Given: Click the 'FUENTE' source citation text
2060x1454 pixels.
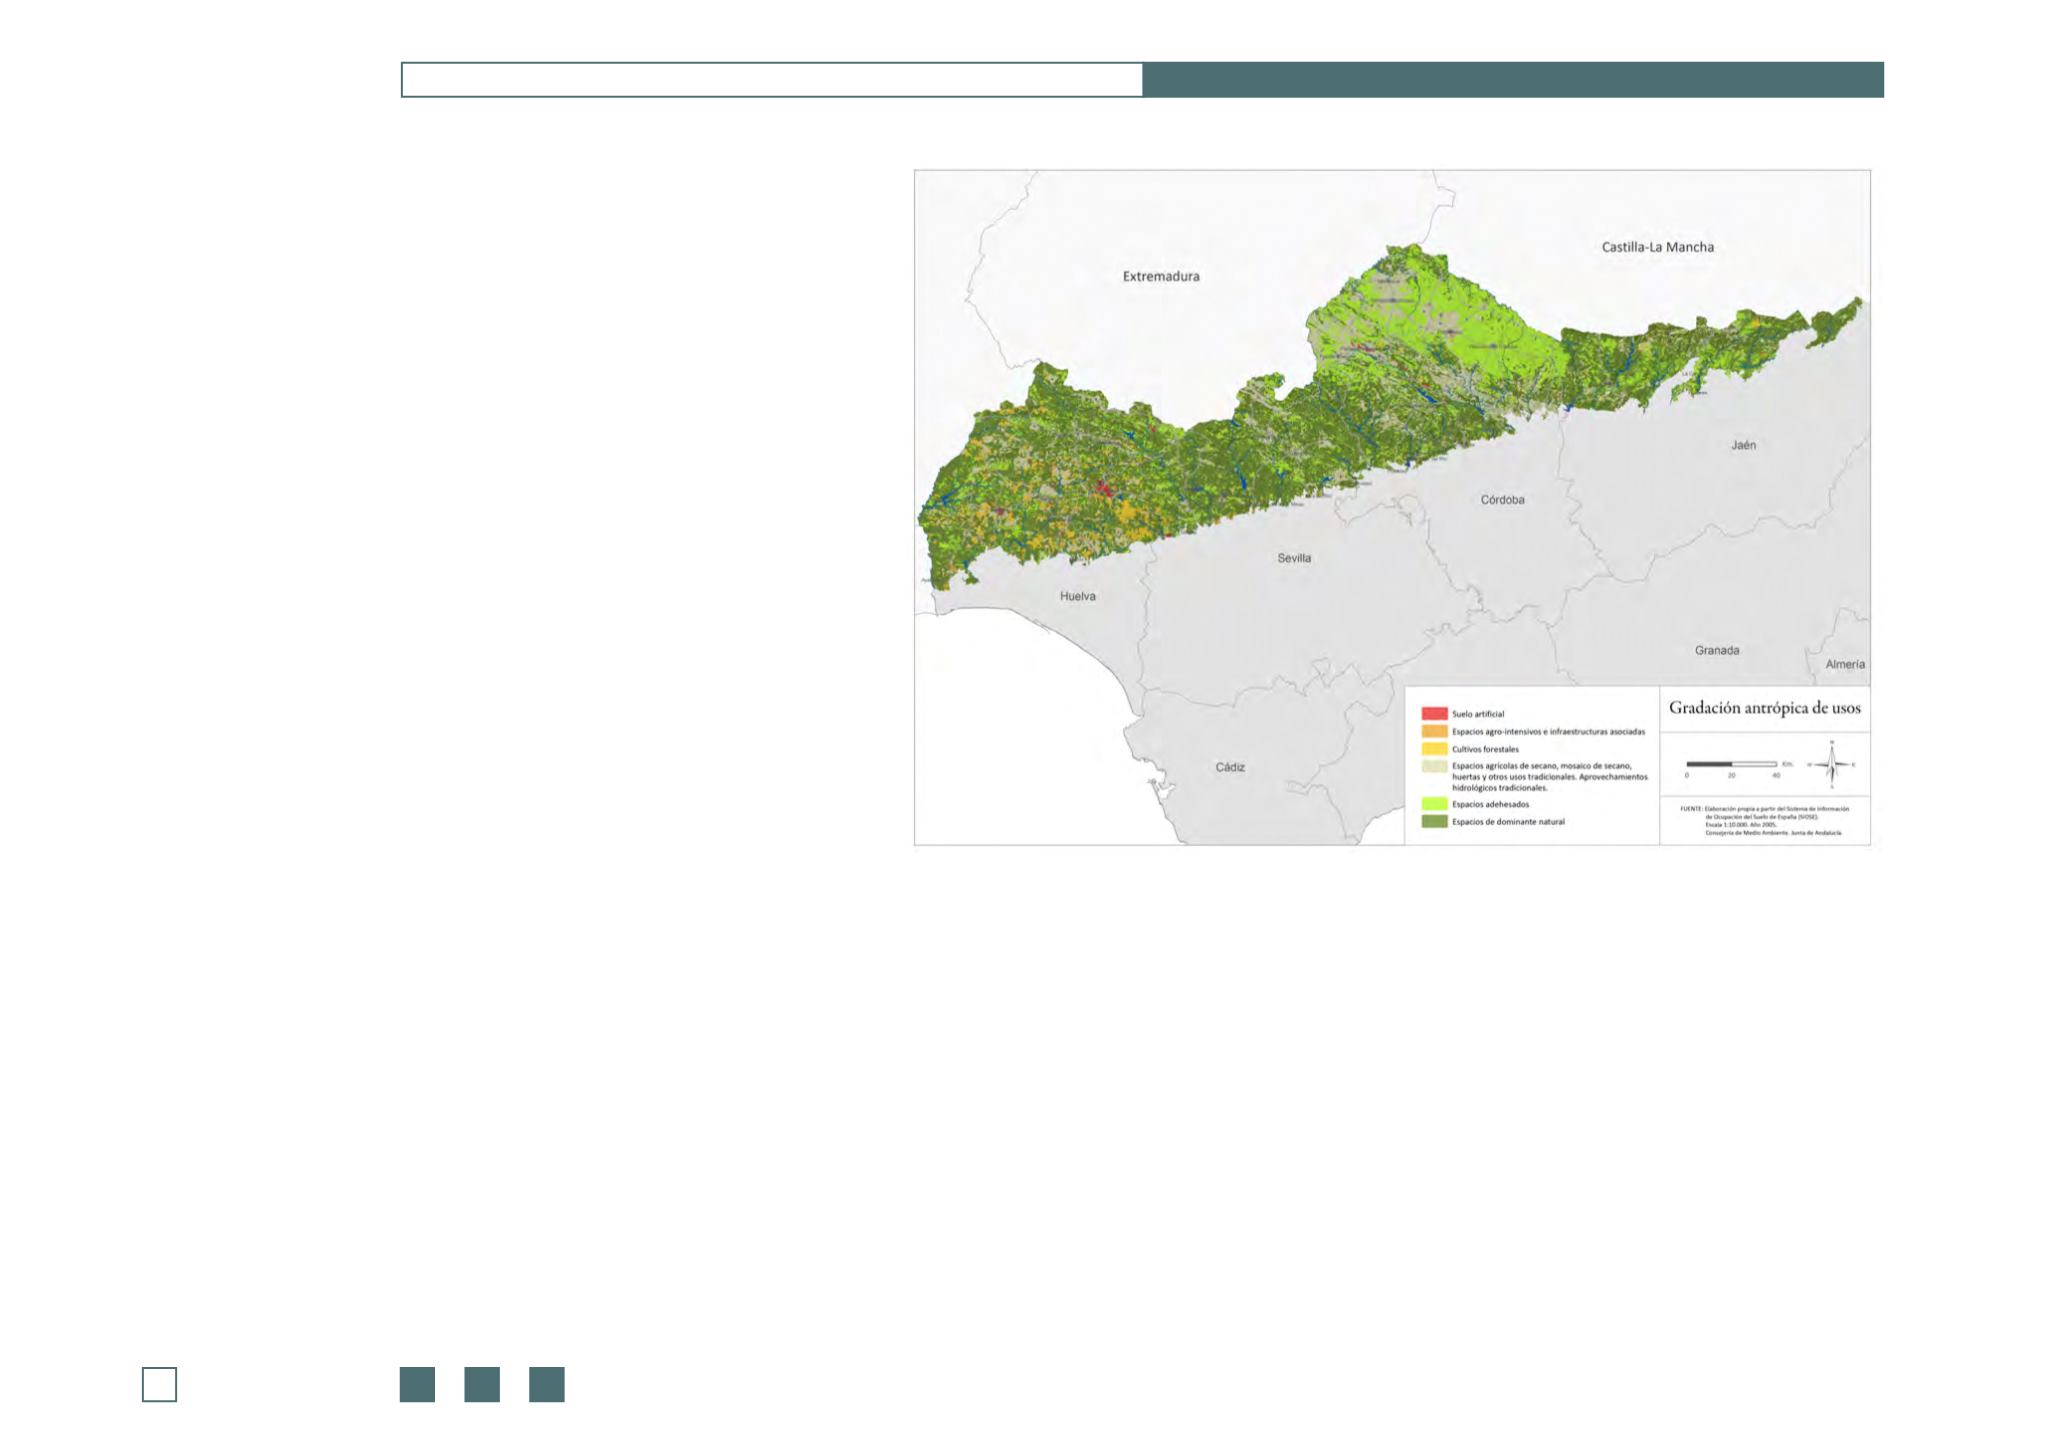Looking at the screenshot, I should coord(1765,820).
